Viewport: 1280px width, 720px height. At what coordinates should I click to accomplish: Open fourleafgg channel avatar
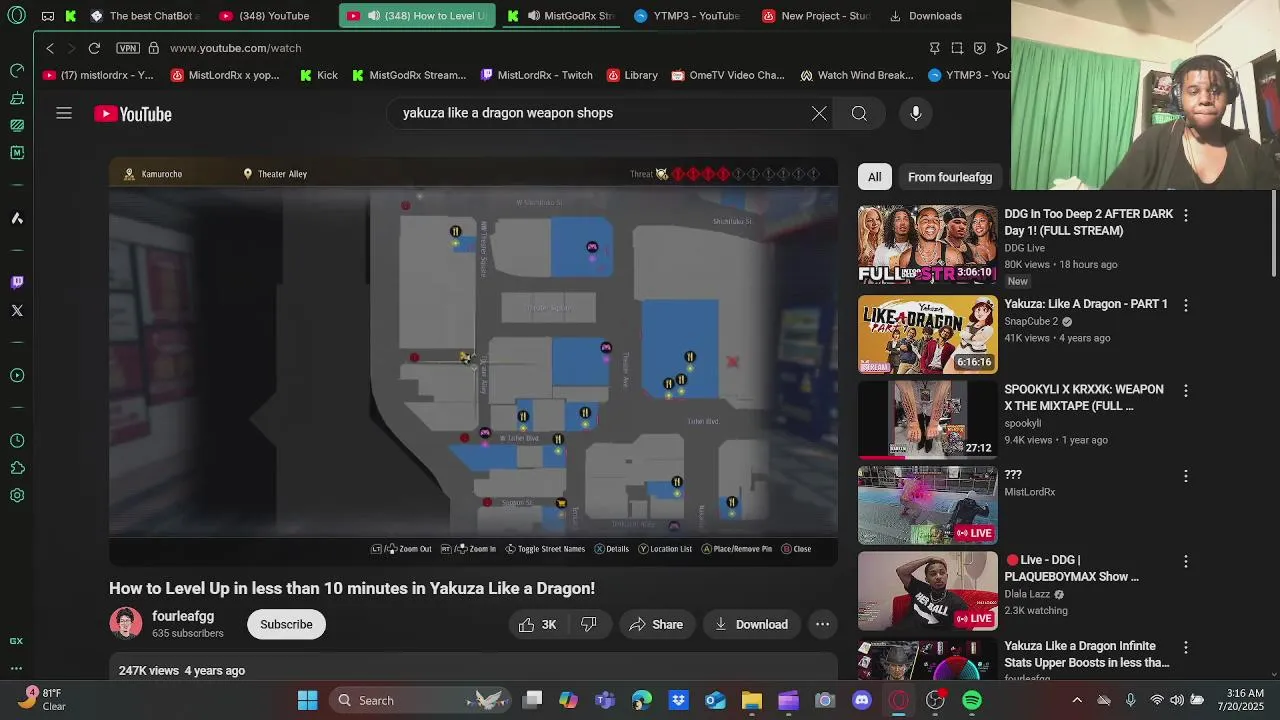tap(125, 623)
